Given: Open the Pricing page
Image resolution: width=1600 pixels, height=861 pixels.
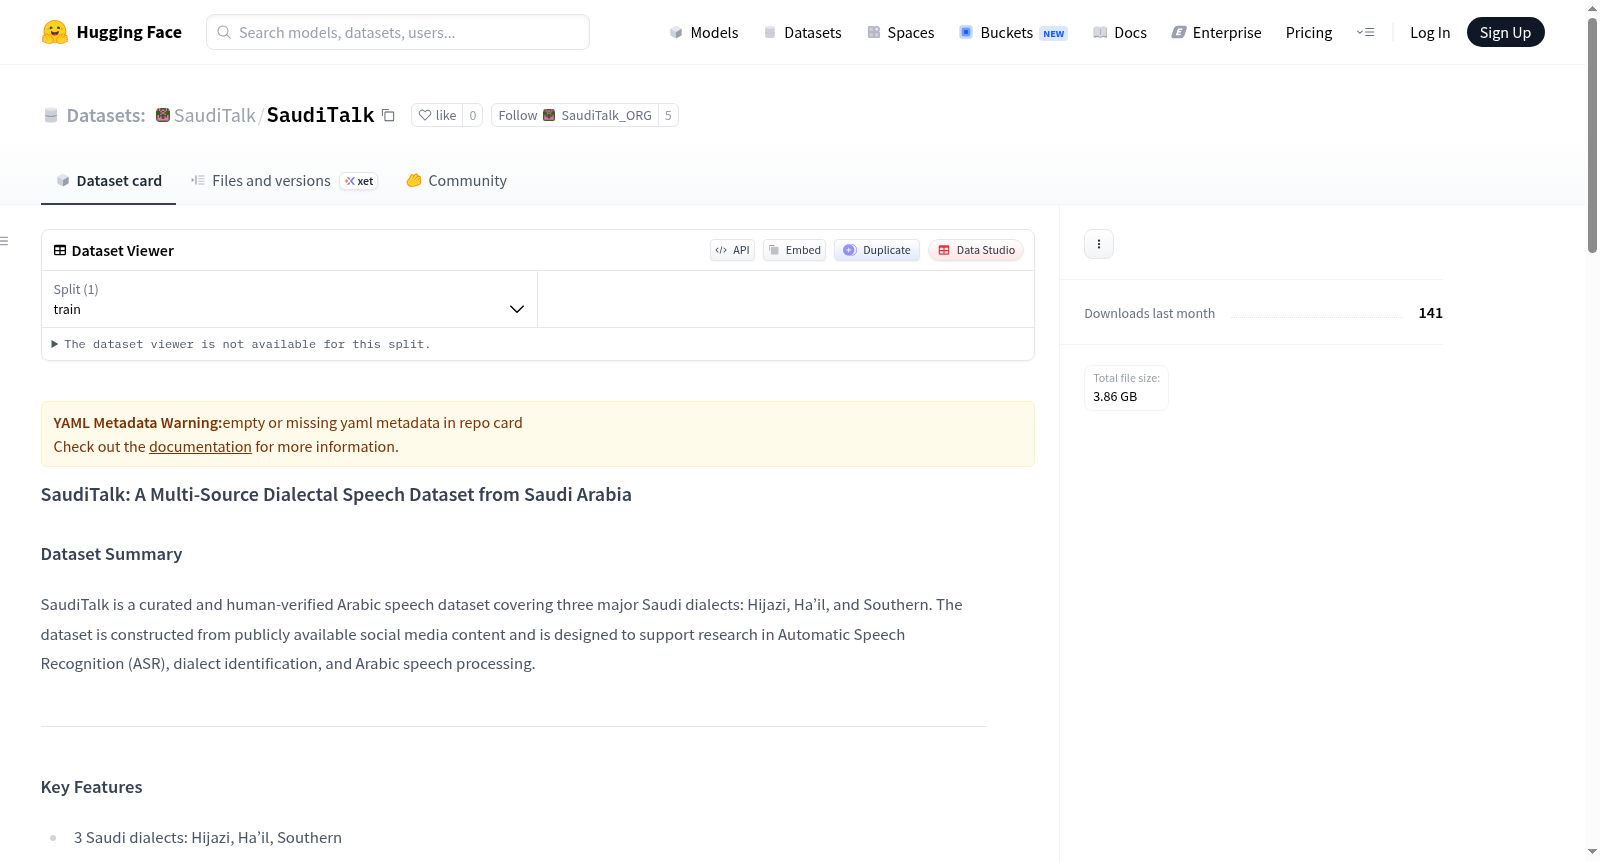Looking at the screenshot, I should [x=1309, y=32].
